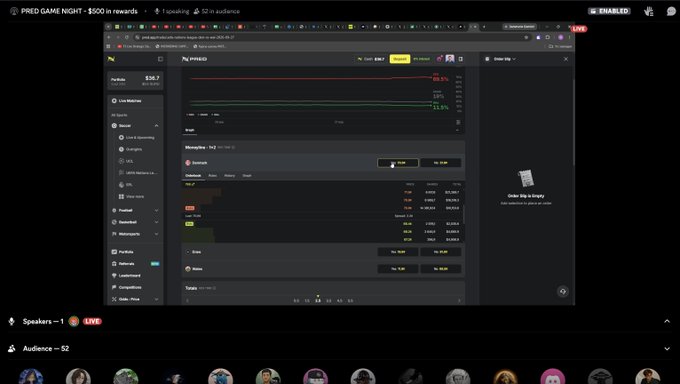Select the 1.5 totals line
Screen dimensions: 680x384
(307, 300)
